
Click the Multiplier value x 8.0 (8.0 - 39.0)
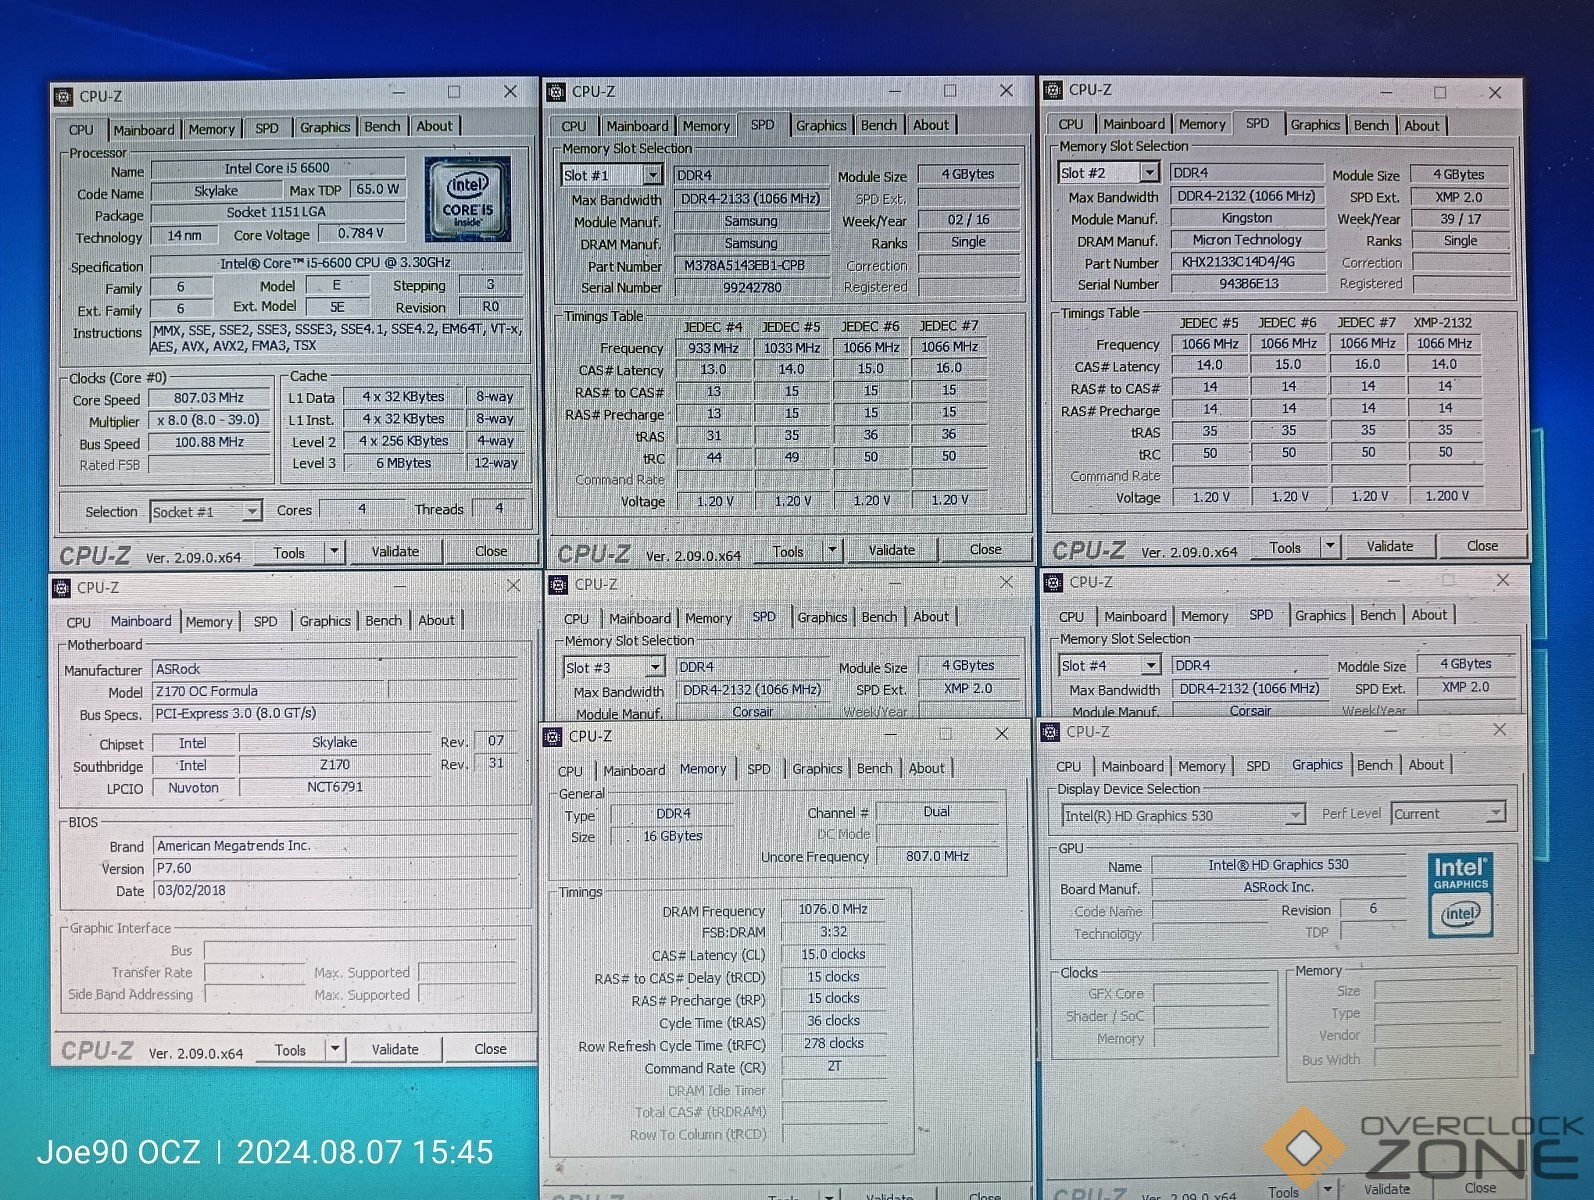[209, 420]
